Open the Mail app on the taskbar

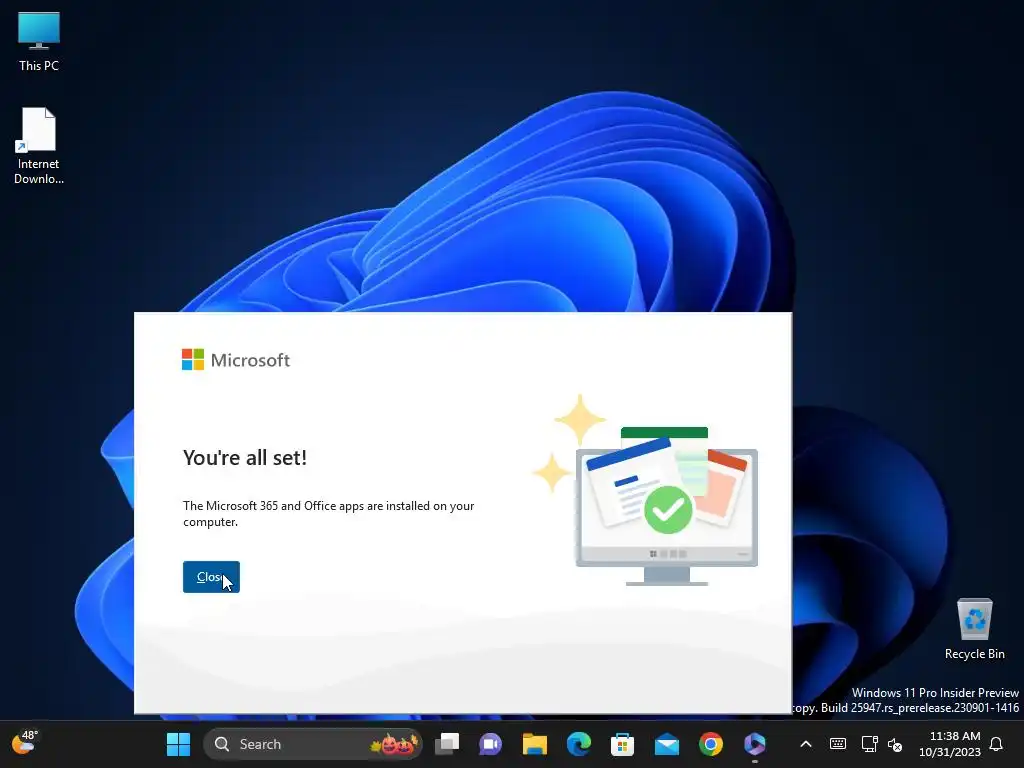coord(667,744)
